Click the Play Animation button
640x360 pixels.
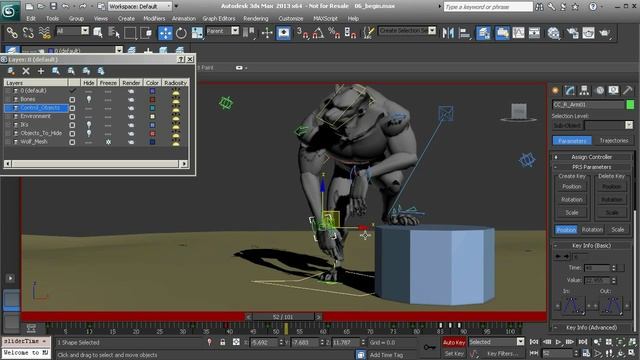tap(558, 342)
